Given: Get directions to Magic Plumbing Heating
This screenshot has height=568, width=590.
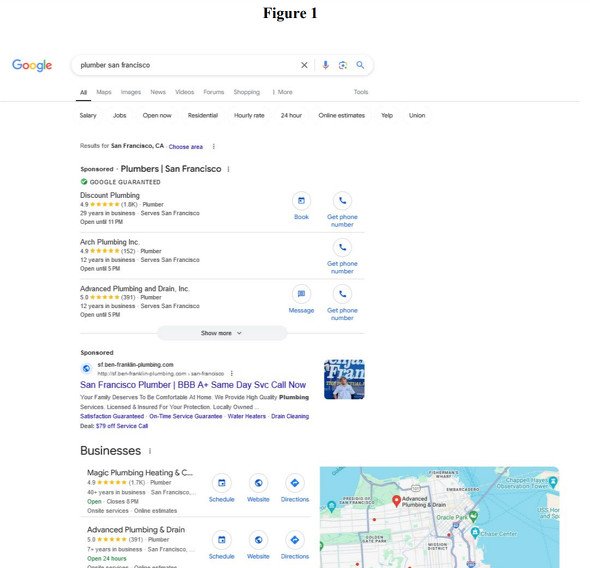Looking at the screenshot, I should coord(295,483).
